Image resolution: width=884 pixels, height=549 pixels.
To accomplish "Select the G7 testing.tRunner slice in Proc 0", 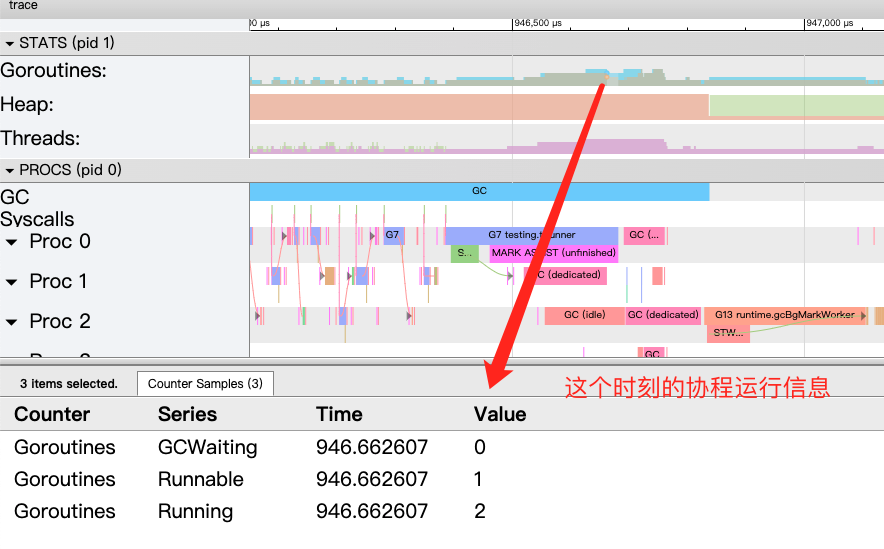I will click(532, 235).
